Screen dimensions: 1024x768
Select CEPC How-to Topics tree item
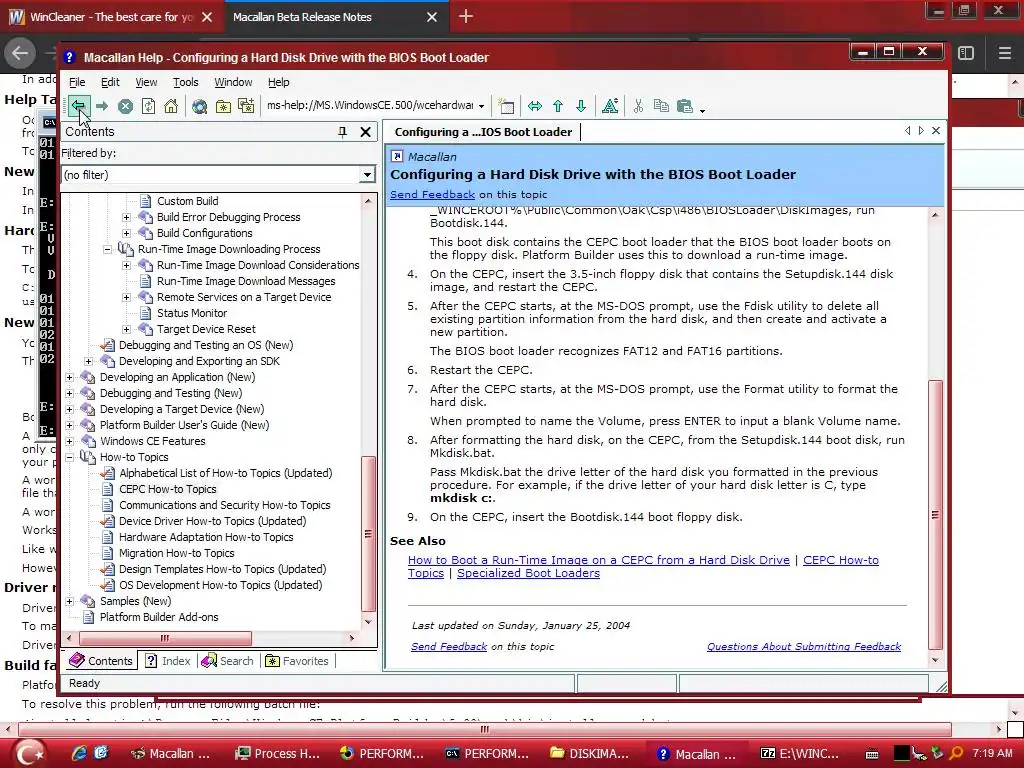(167, 489)
